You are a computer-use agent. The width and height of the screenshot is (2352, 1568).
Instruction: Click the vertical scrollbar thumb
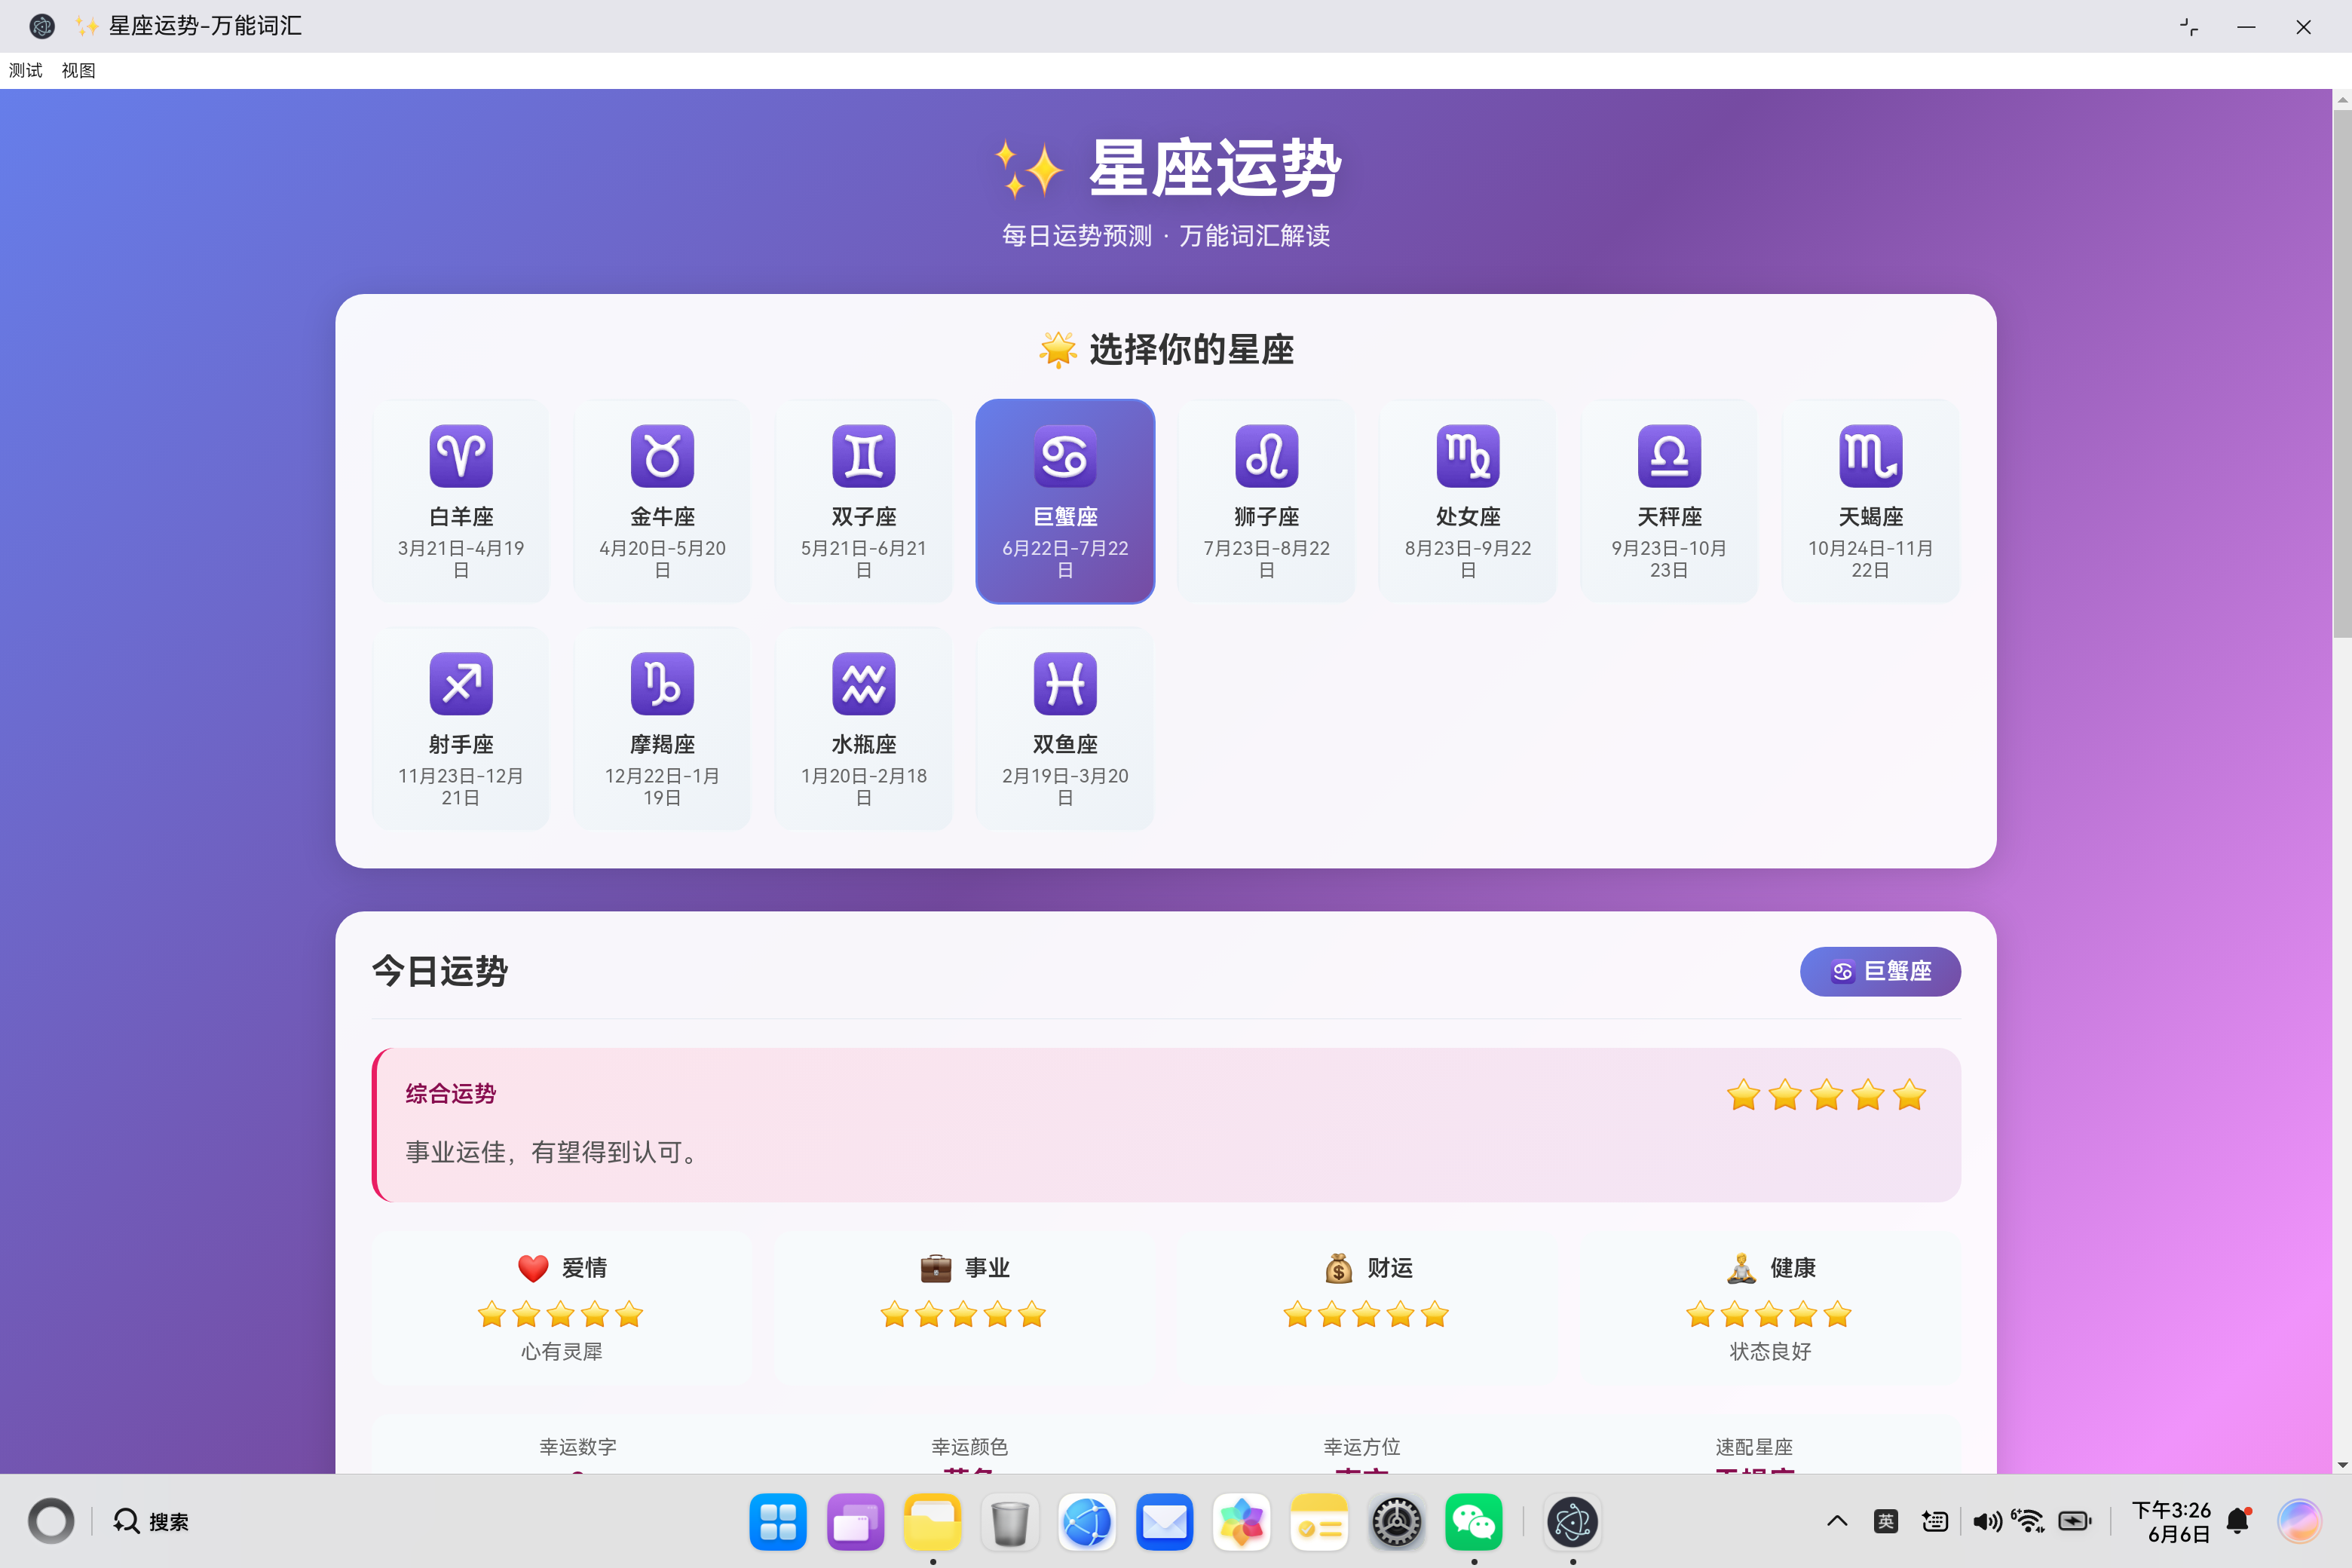pyautogui.click(x=2342, y=375)
